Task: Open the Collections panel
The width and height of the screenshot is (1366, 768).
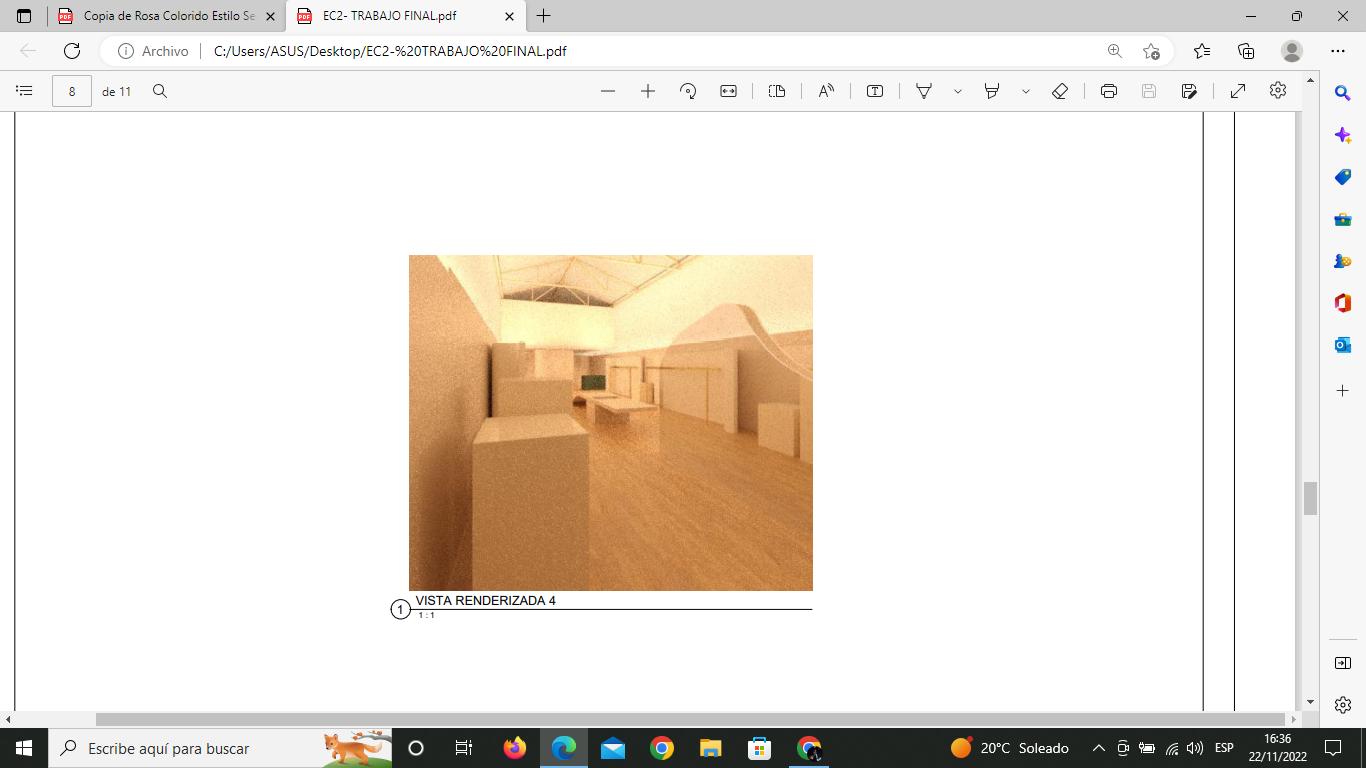Action: coord(1246,50)
